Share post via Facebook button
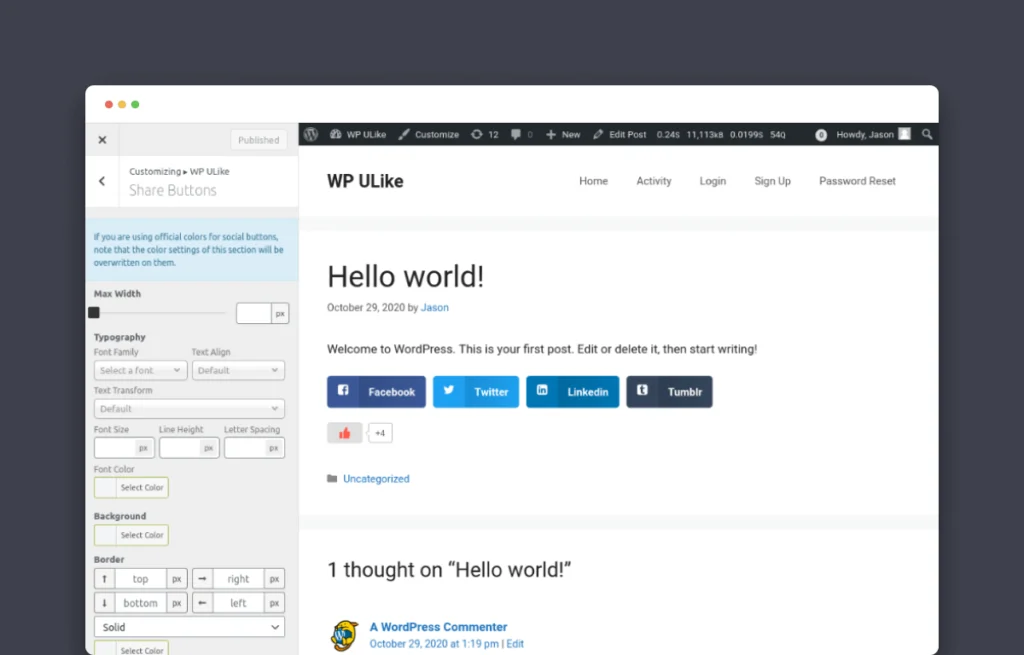This screenshot has height=655, width=1024. click(376, 392)
